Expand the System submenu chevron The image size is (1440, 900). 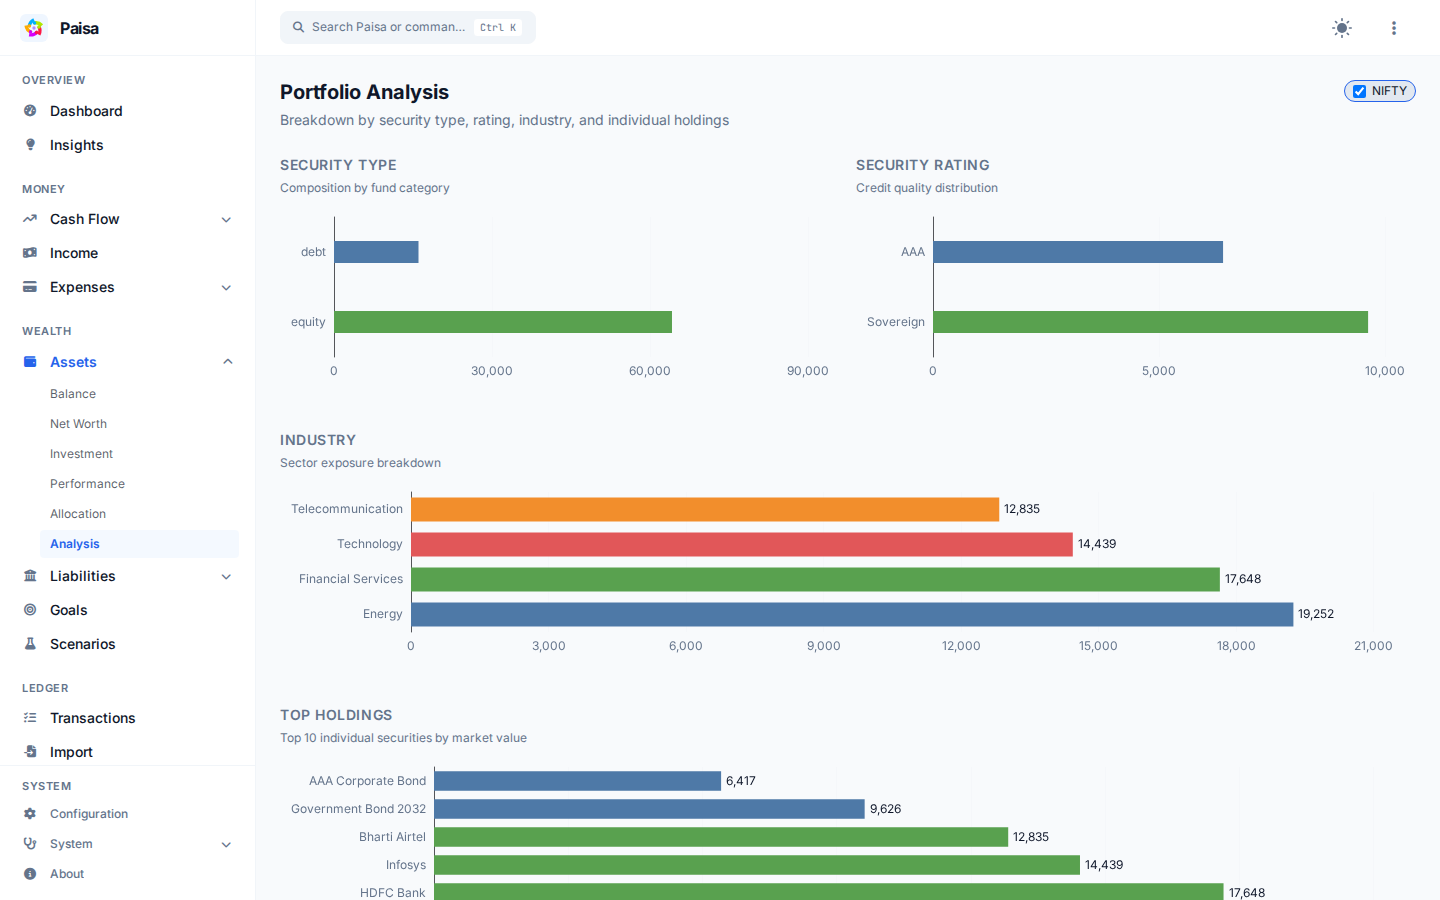(226, 845)
